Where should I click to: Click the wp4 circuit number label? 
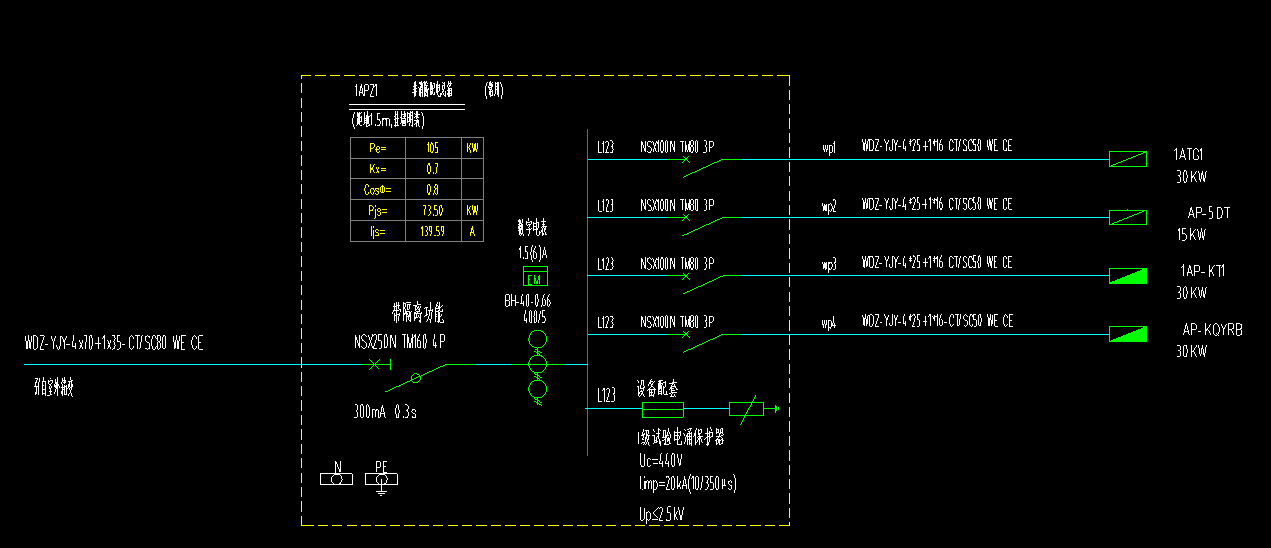point(829,323)
